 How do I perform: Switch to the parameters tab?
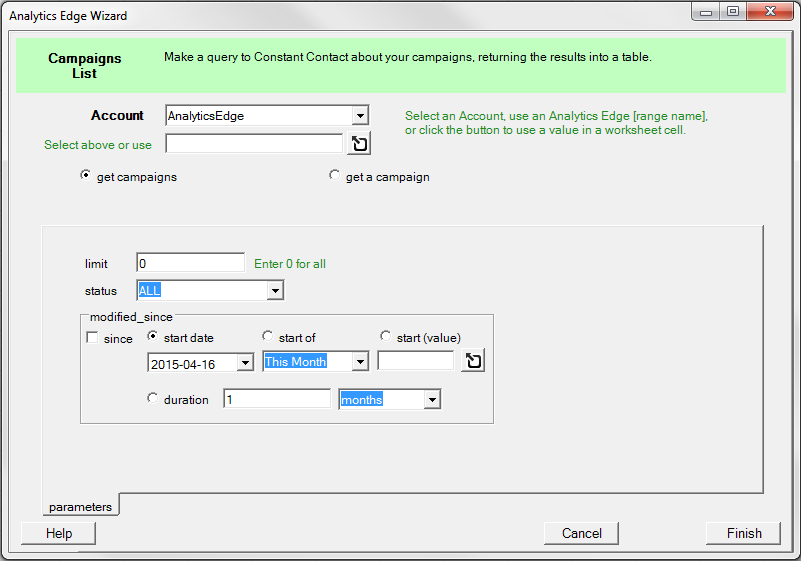coord(80,506)
